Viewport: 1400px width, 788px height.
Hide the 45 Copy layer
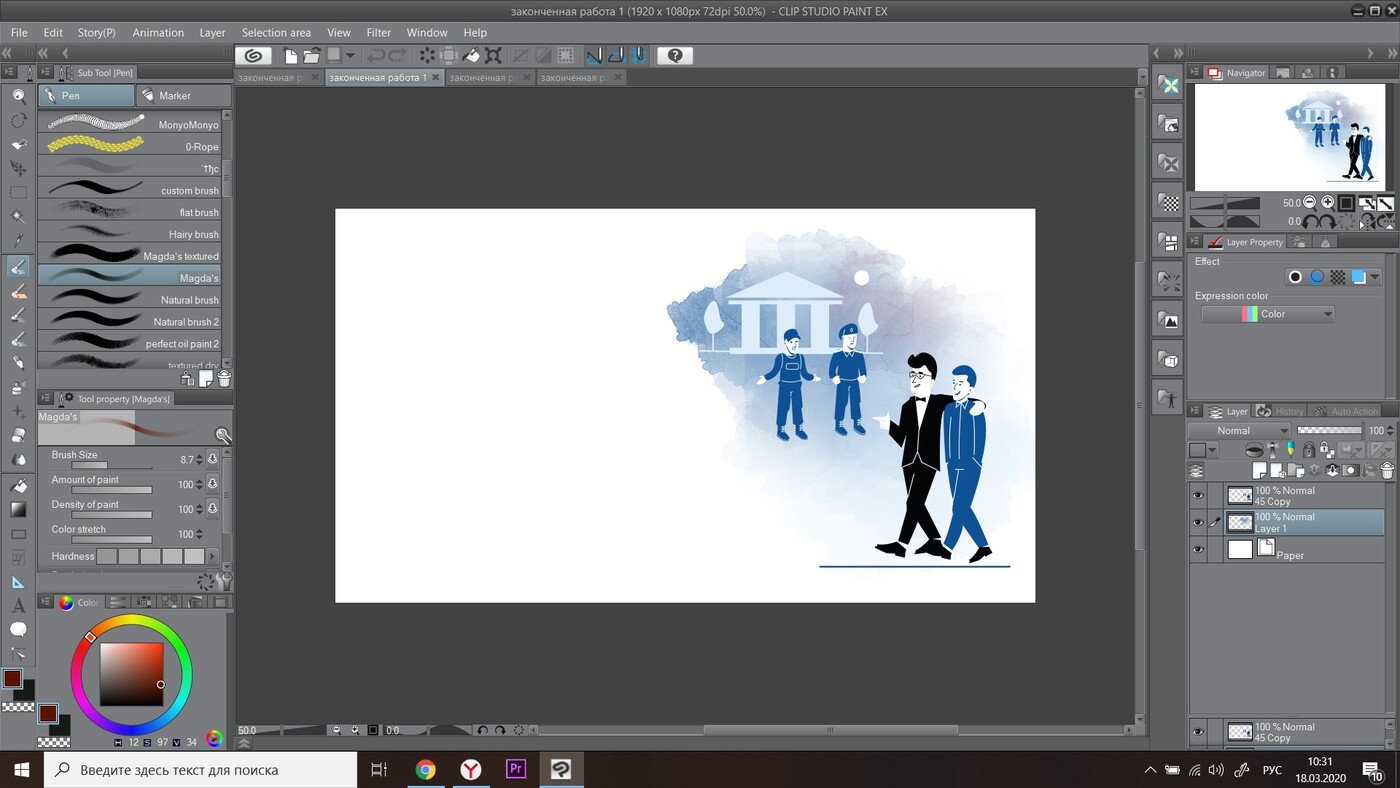[x=1198, y=495]
